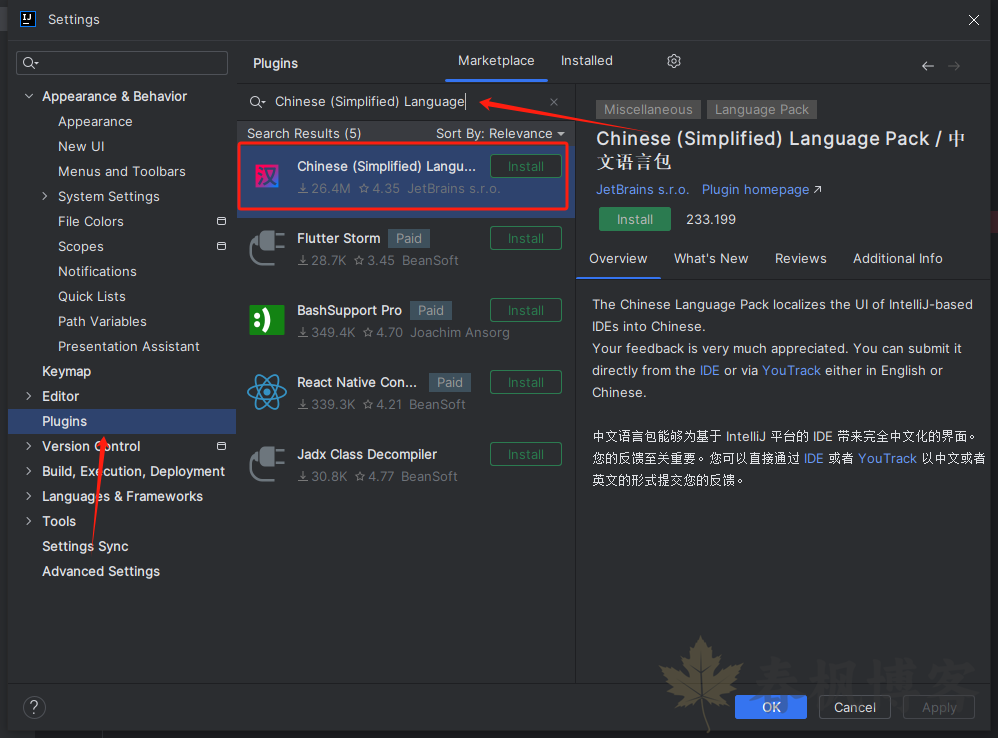The image size is (998, 738).
Task: Select Path Variables settings
Action: [x=102, y=321]
